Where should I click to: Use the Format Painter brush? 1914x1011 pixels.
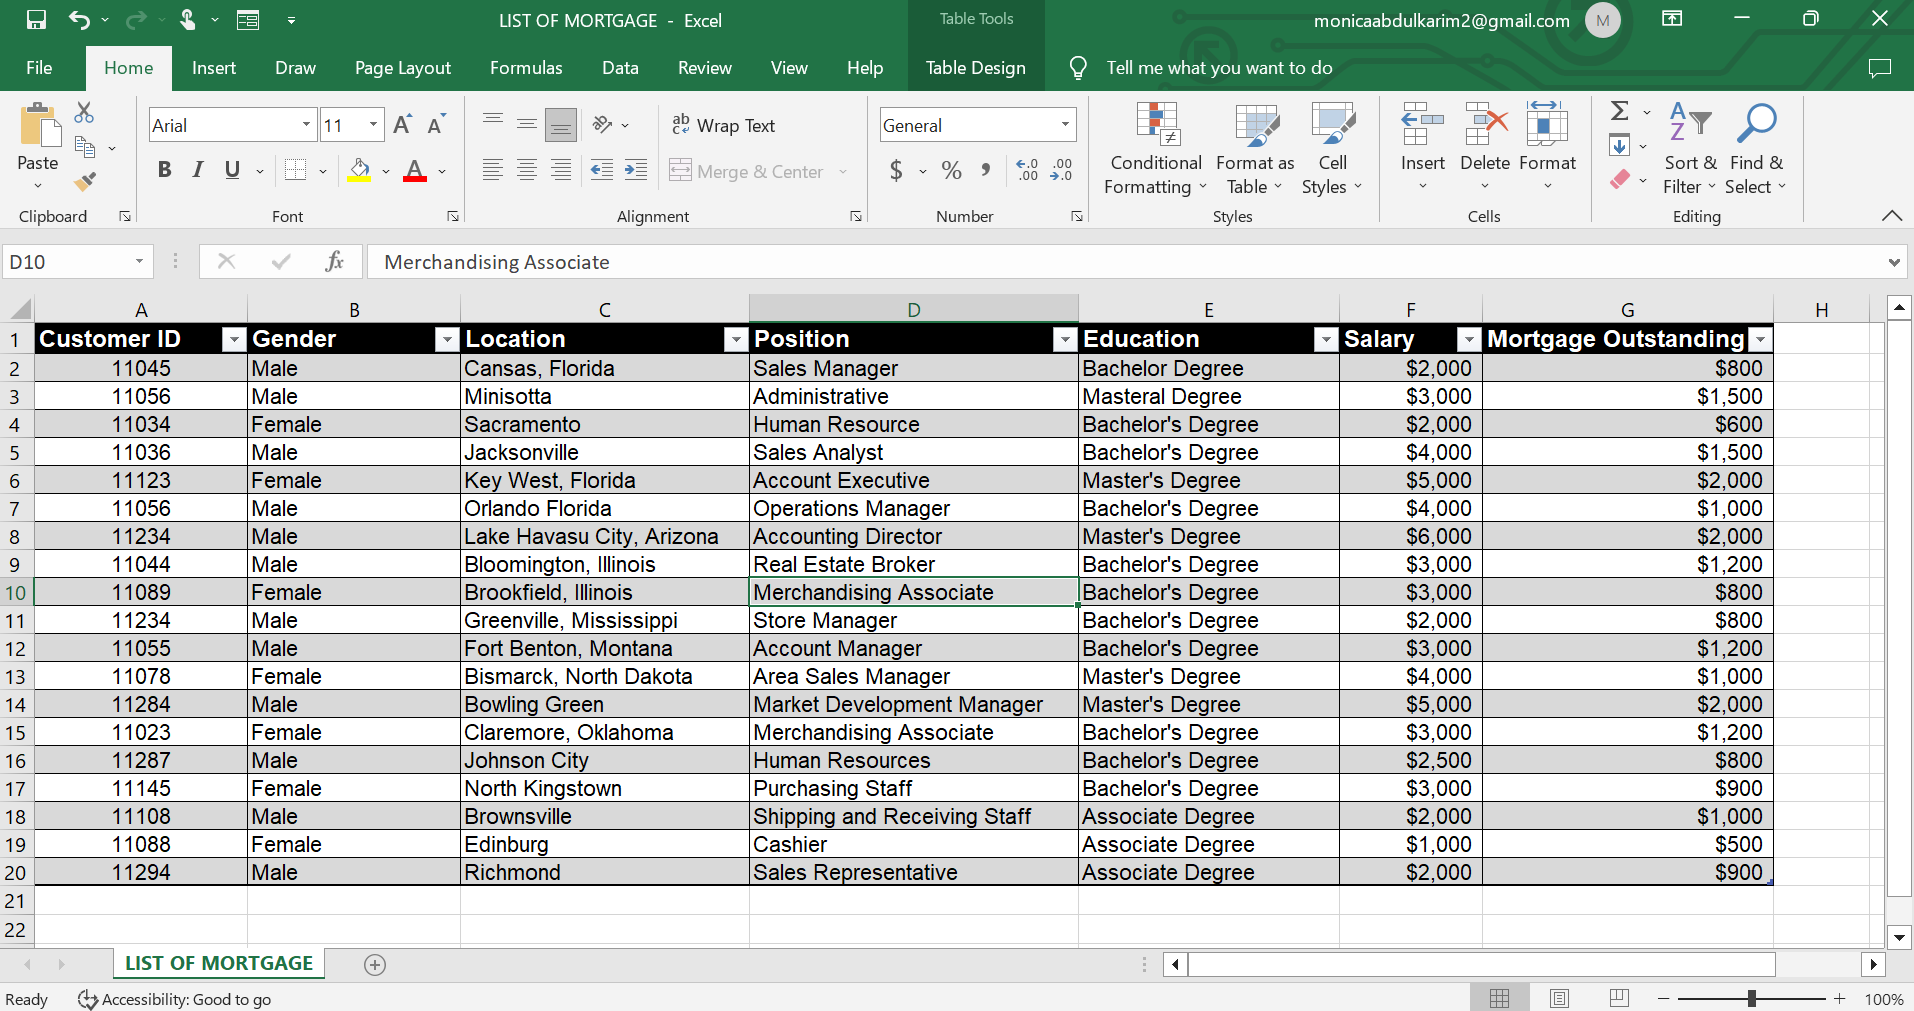85,182
